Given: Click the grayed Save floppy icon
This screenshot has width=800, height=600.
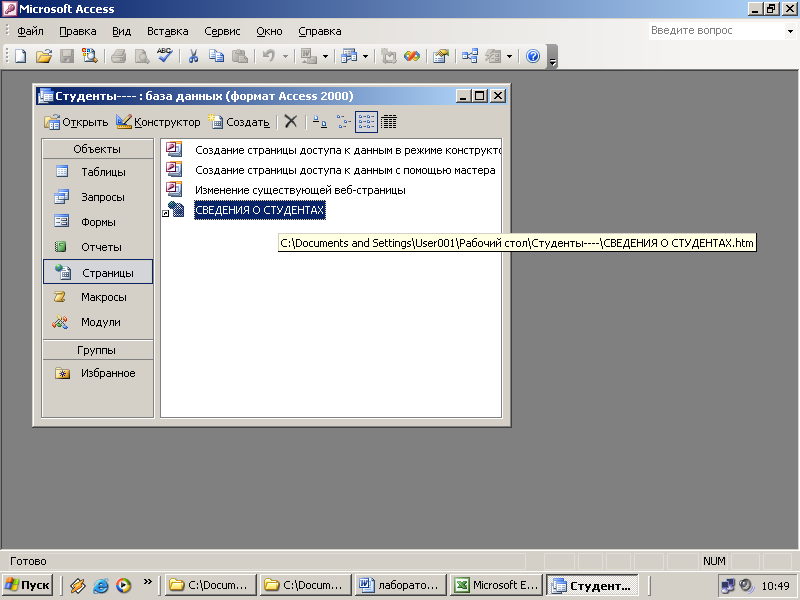Looking at the screenshot, I should coord(67,56).
